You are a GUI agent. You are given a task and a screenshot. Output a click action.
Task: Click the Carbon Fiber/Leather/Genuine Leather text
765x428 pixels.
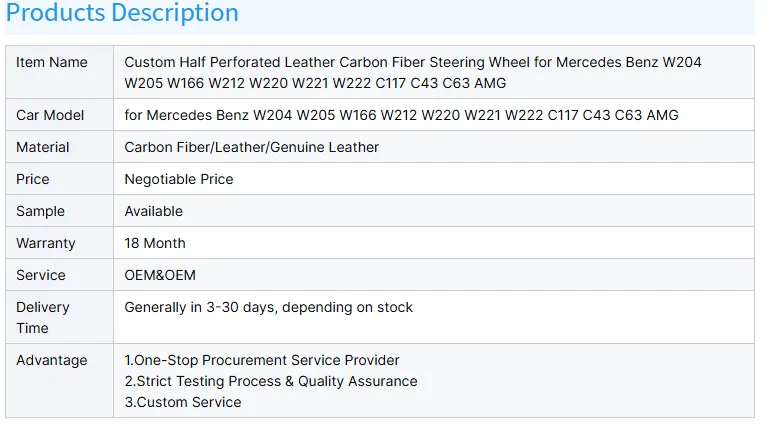point(252,147)
